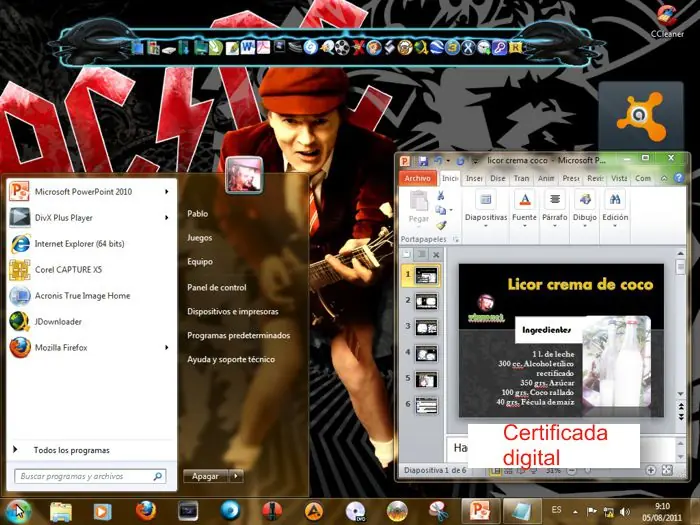This screenshot has height=525, width=700.
Task: Open the arrow next to Apagar button
Action: [x=236, y=477]
